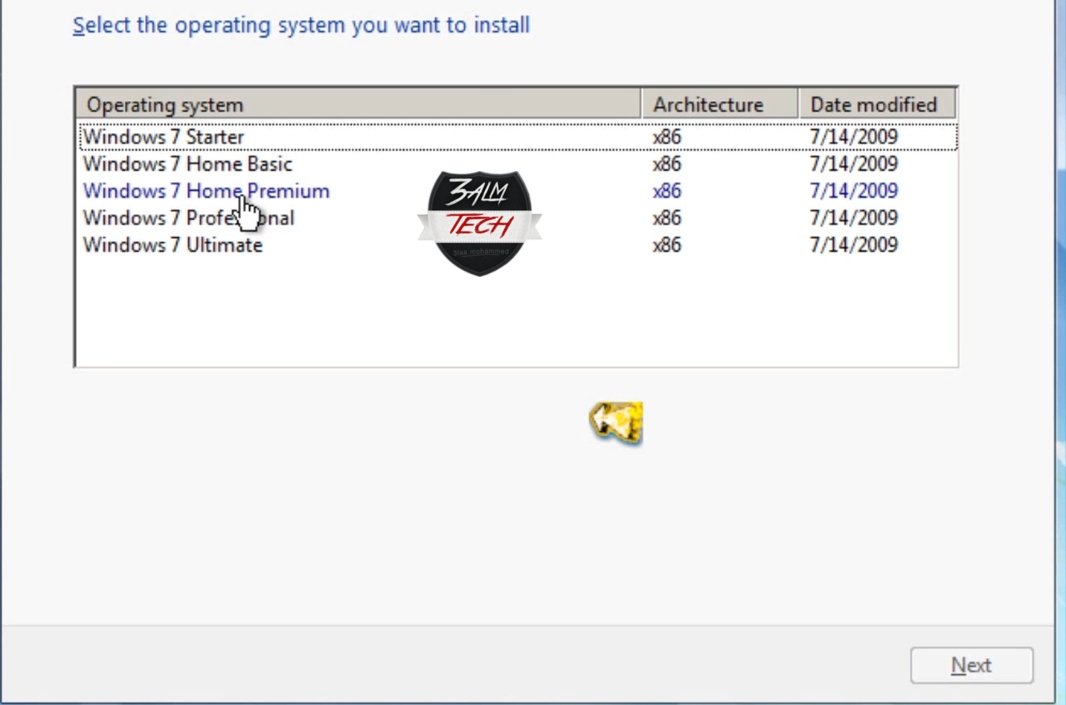Click 7/14/2009 date in Windows 7 Starter row
The height and width of the screenshot is (705, 1066).
click(854, 137)
